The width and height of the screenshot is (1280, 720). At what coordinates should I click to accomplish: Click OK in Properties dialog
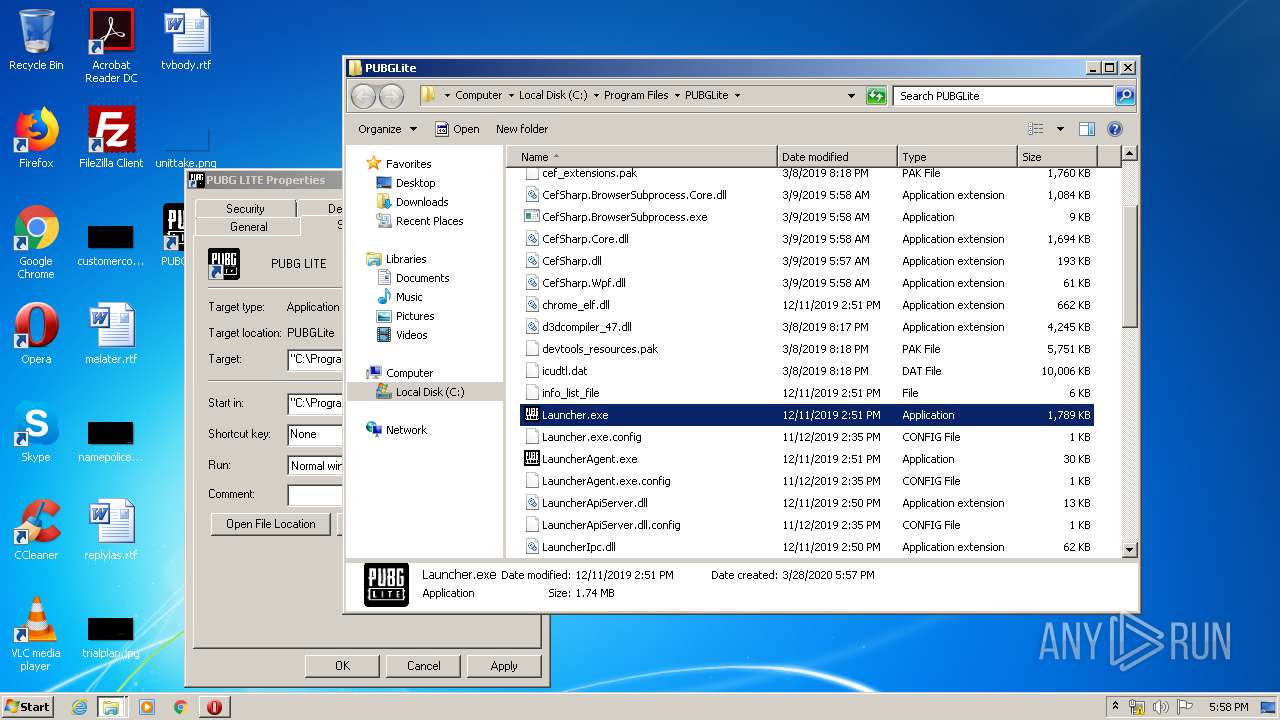tap(342, 666)
